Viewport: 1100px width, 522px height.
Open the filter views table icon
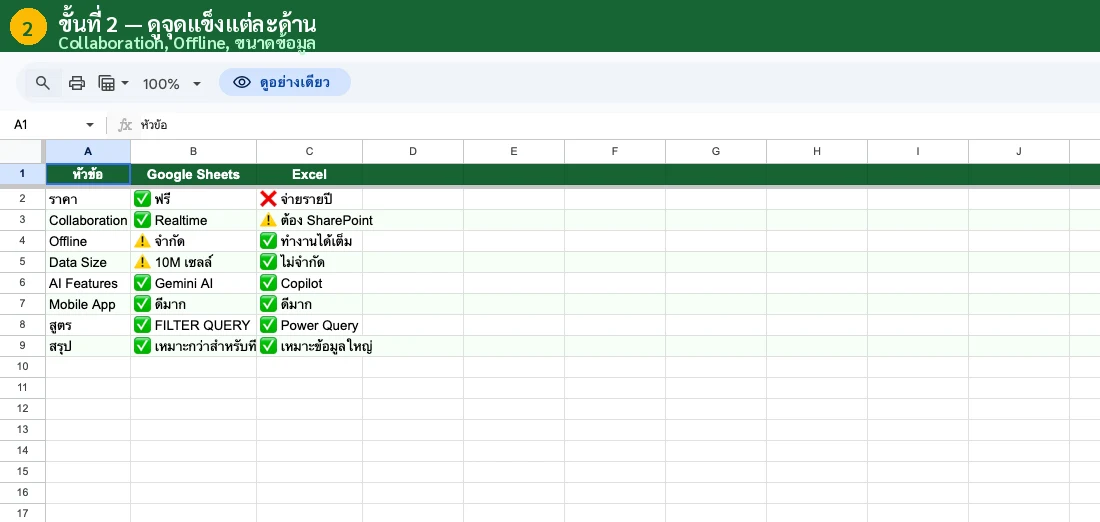[x=107, y=83]
